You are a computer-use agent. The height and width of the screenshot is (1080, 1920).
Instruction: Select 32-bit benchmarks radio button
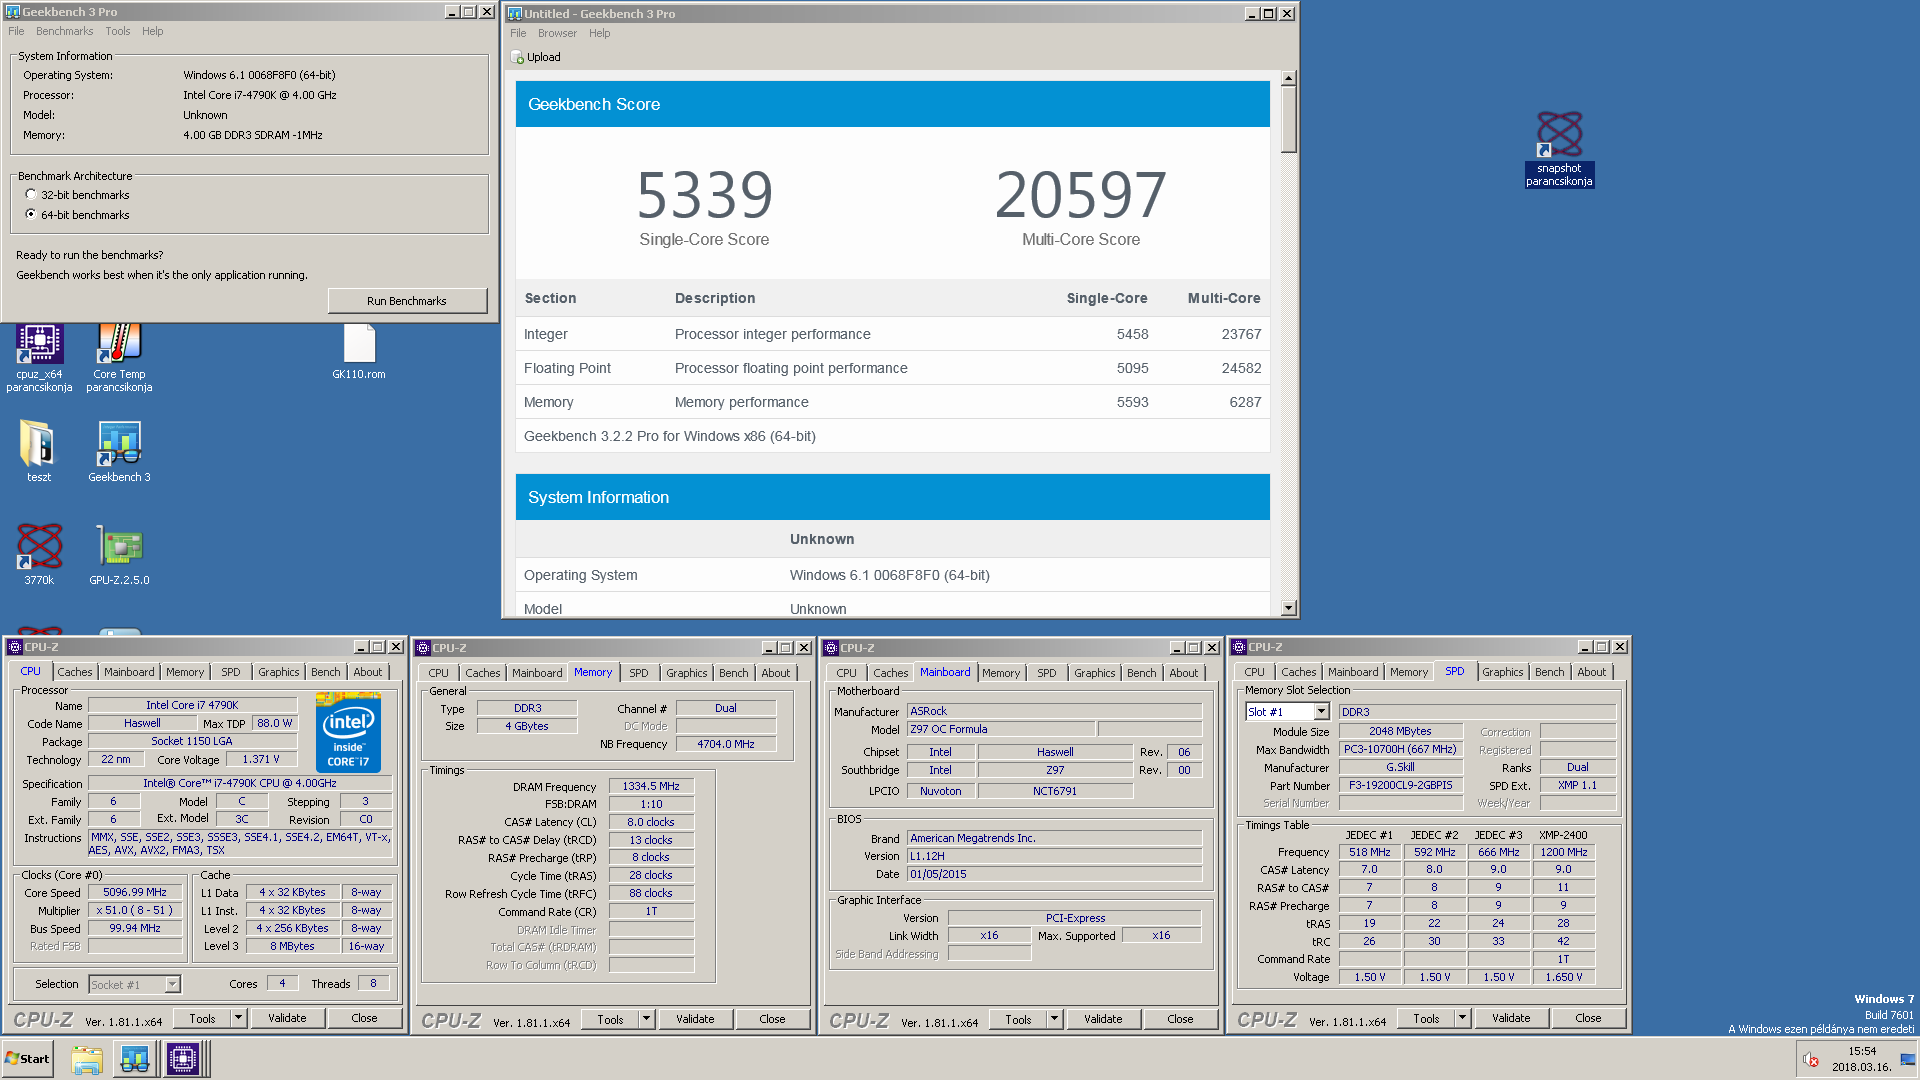(31, 195)
